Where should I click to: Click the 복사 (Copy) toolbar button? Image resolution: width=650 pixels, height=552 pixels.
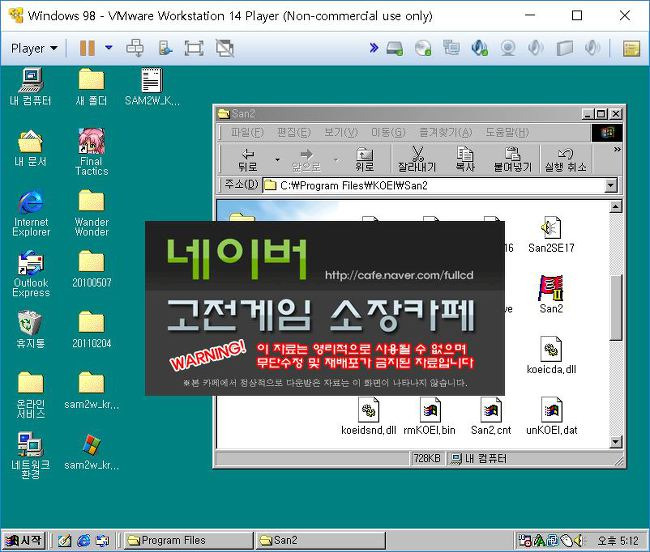465,160
